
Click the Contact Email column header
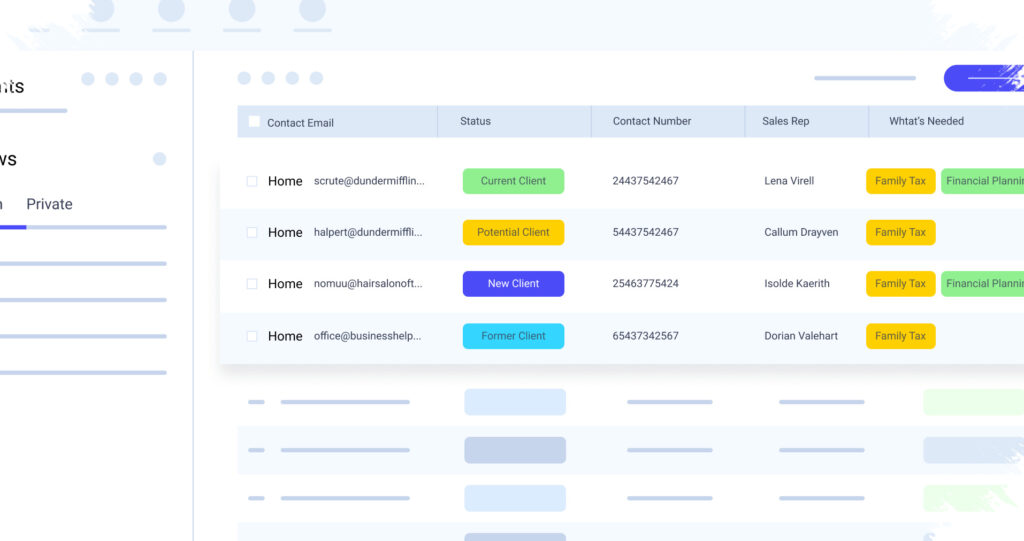pos(300,123)
